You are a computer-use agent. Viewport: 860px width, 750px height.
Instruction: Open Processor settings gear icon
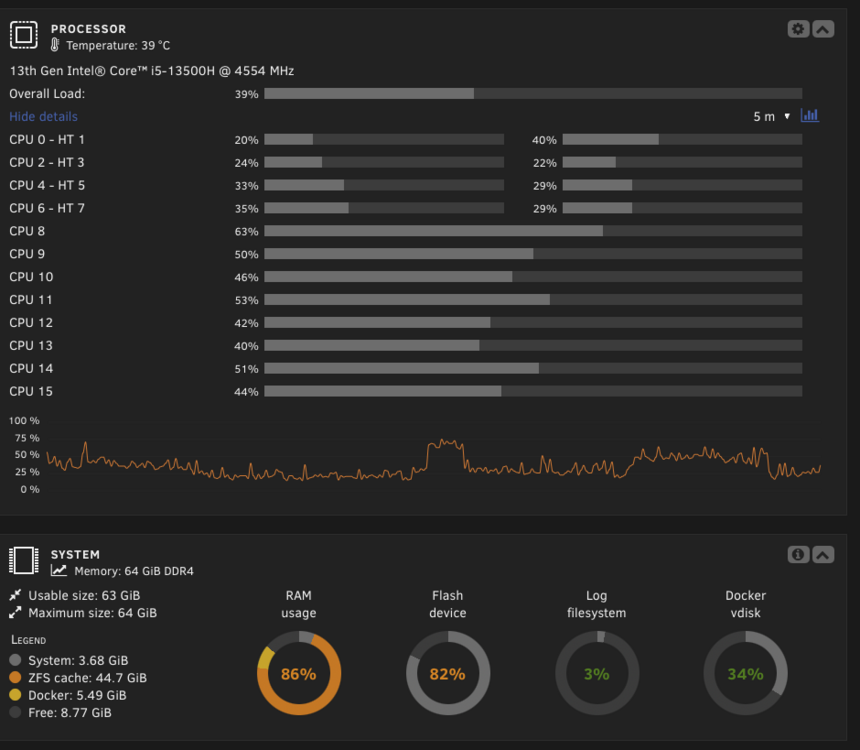pos(798,29)
